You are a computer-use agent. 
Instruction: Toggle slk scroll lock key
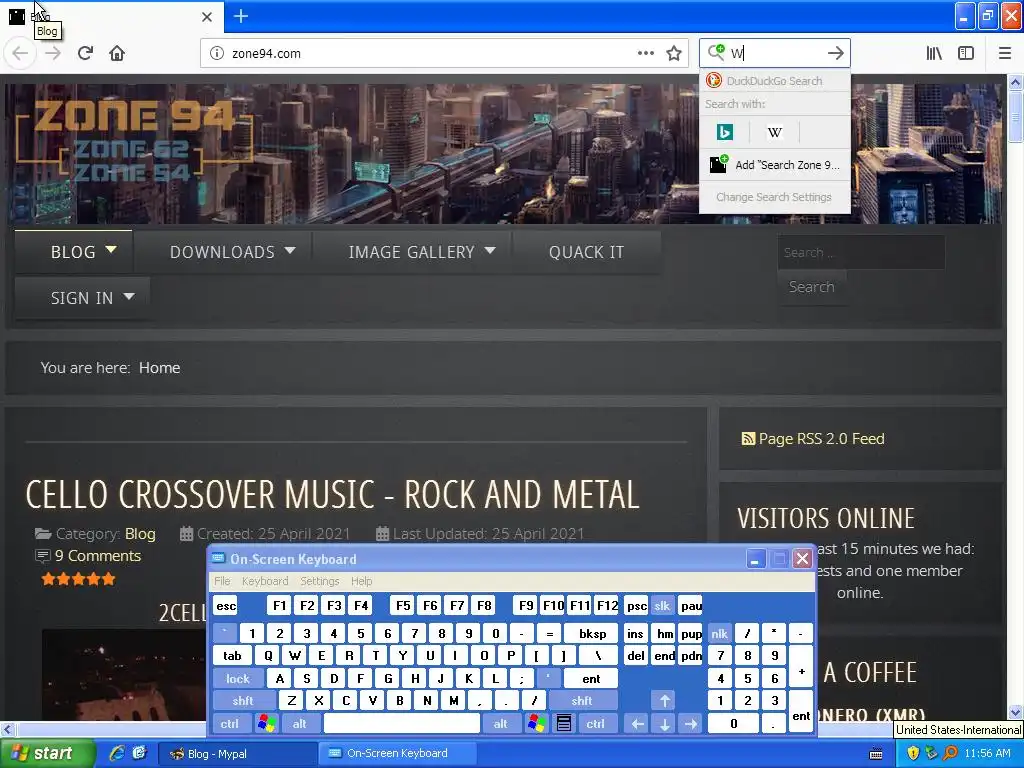pyautogui.click(x=662, y=606)
